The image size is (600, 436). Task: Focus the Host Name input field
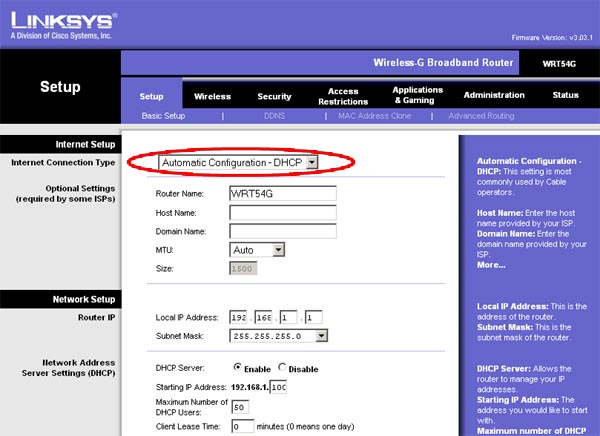(x=282, y=212)
